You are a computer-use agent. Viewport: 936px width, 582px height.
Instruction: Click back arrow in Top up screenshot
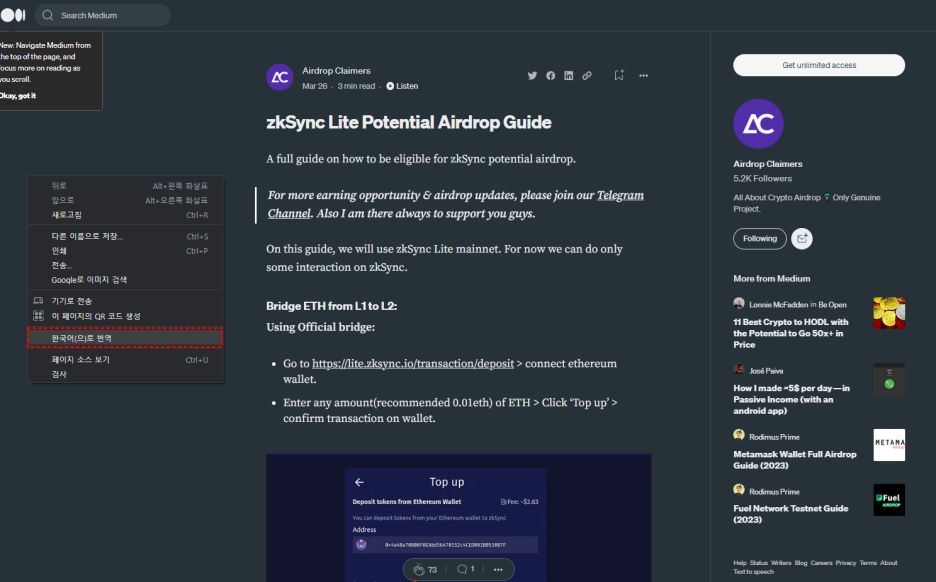[x=359, y=482]
